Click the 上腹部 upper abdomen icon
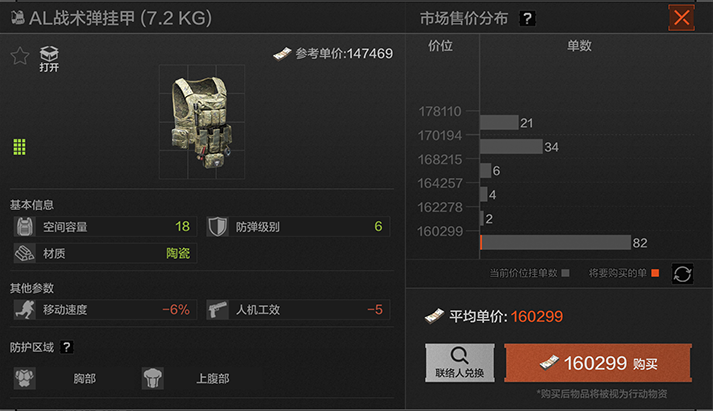This screenshot has width=713, height=411. tap(153, 378)
